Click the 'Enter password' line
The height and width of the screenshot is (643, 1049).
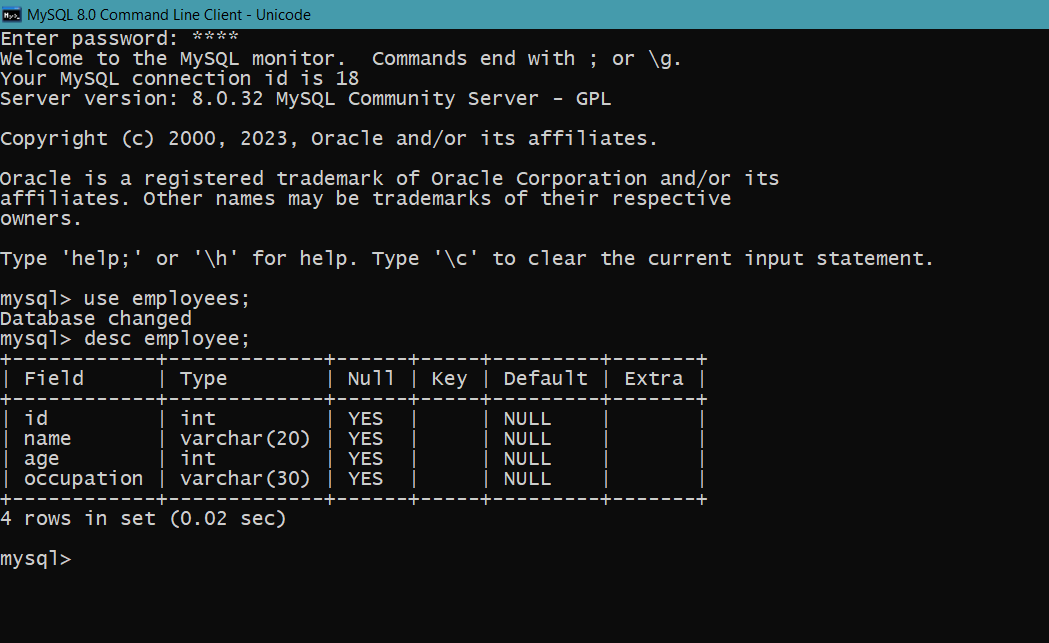pyautogui.click(x=119, y=39)
